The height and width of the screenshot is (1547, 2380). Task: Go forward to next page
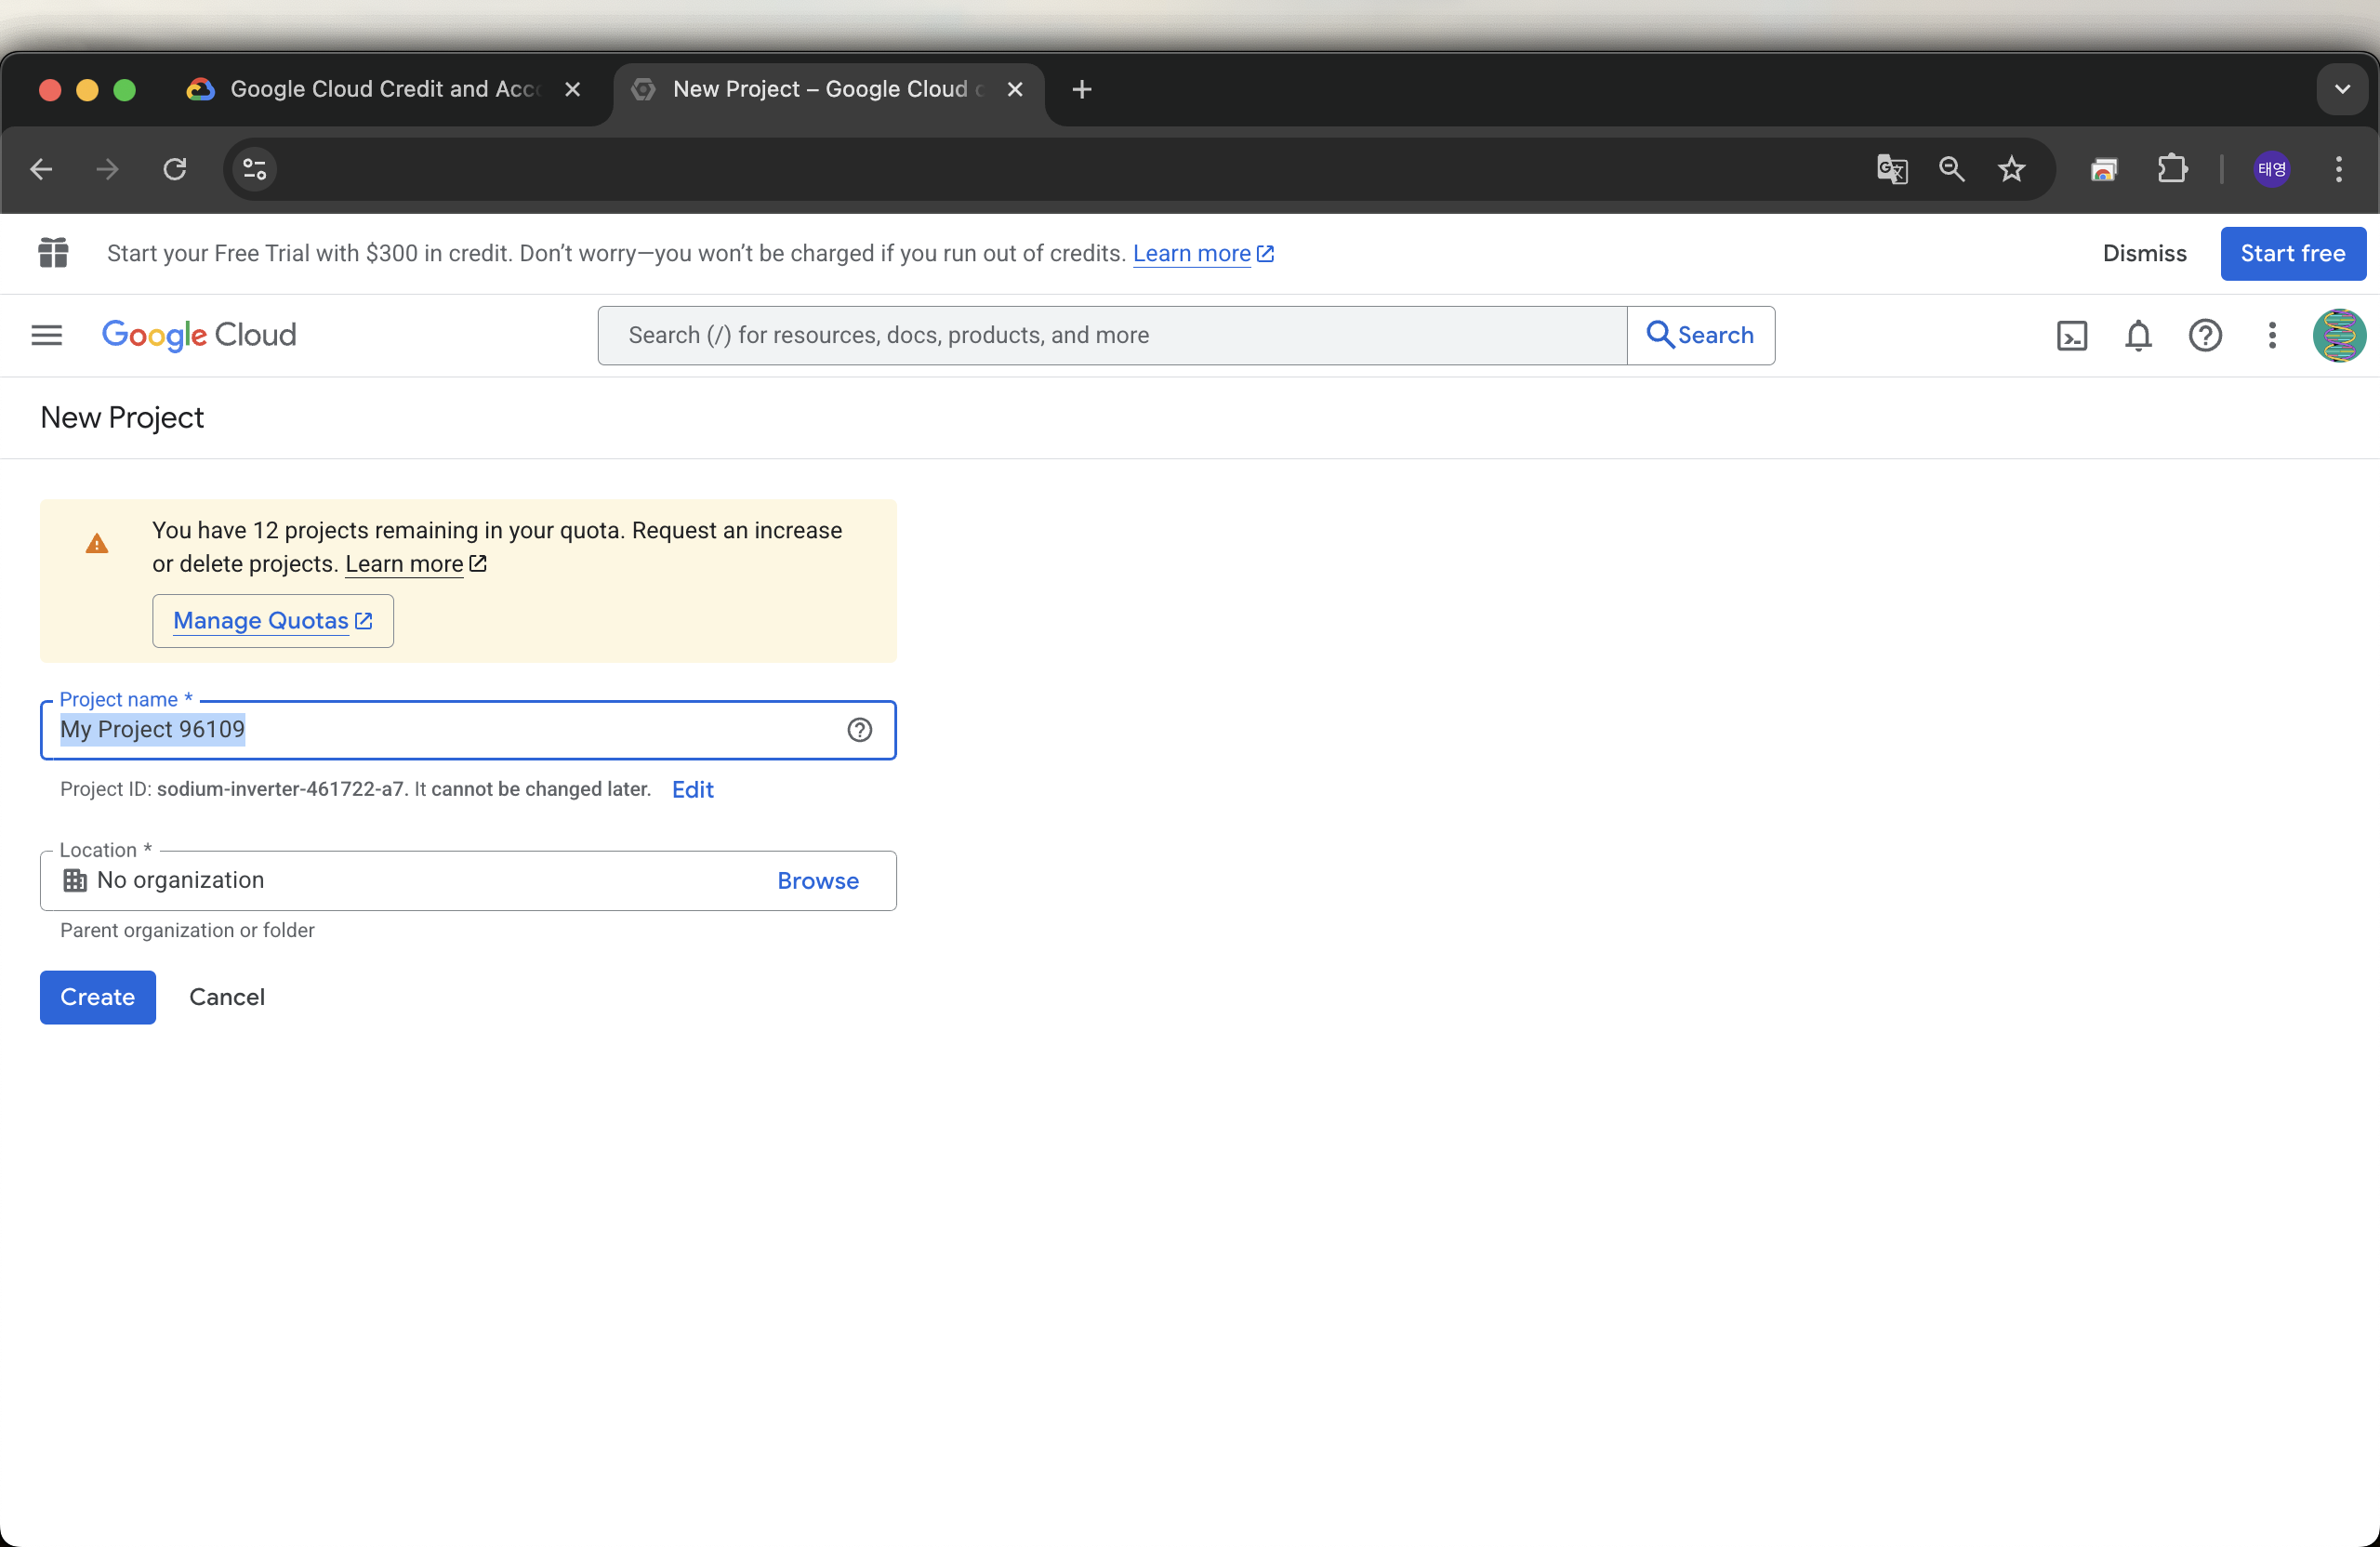point(107,169)
